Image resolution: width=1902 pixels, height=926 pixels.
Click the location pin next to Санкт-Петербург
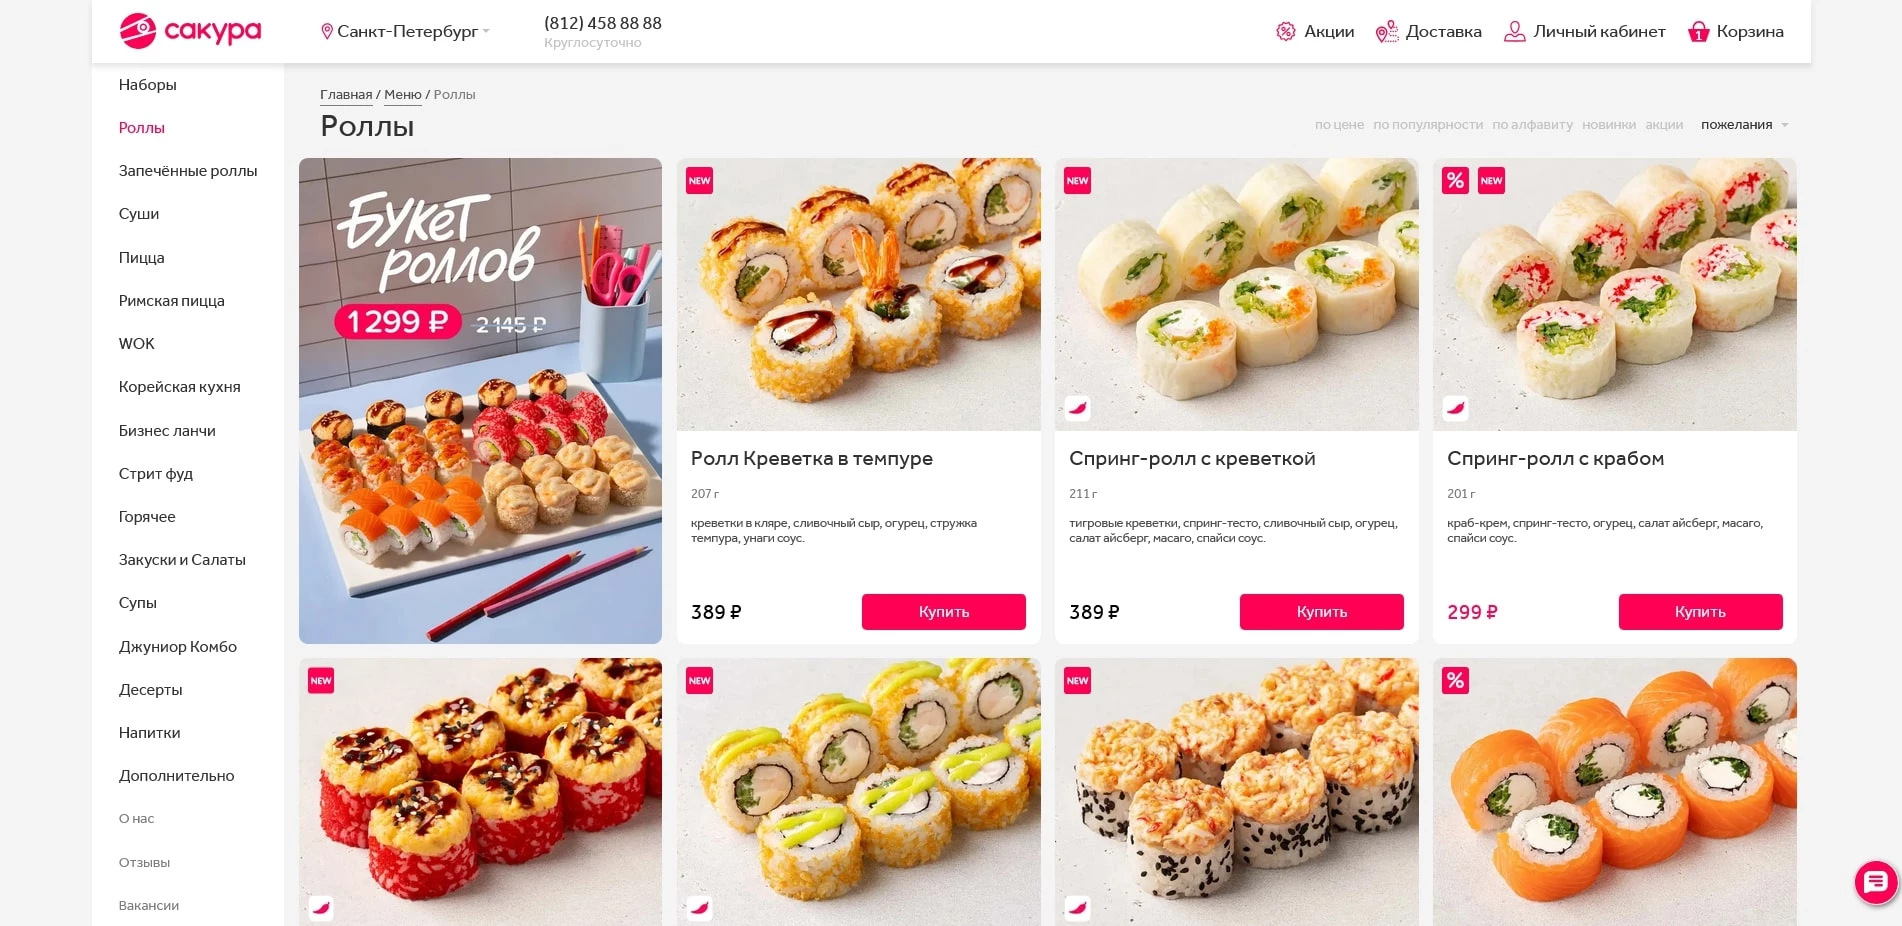[x=326, y=32]
